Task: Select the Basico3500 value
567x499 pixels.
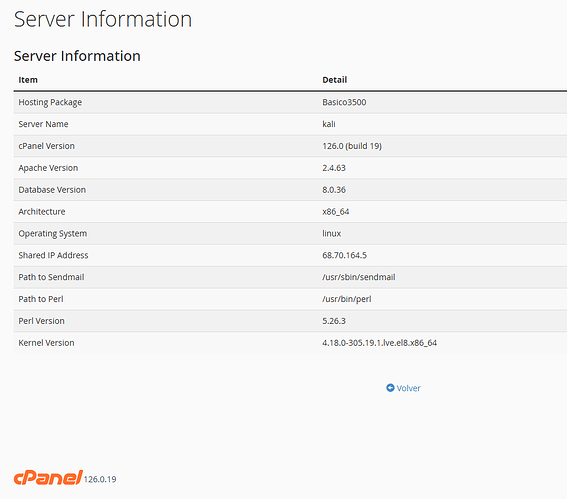Action: [x=344, y=102]
